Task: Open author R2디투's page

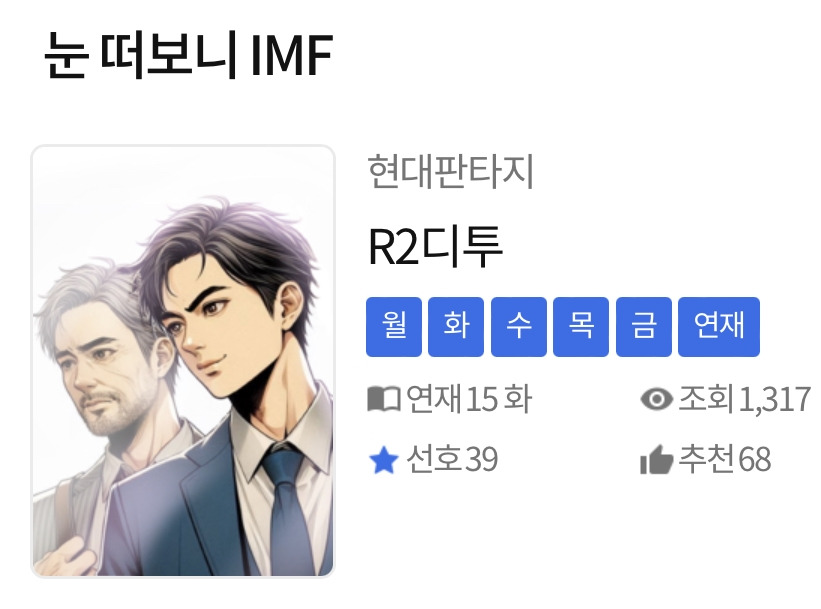Action: pos(436,246)
